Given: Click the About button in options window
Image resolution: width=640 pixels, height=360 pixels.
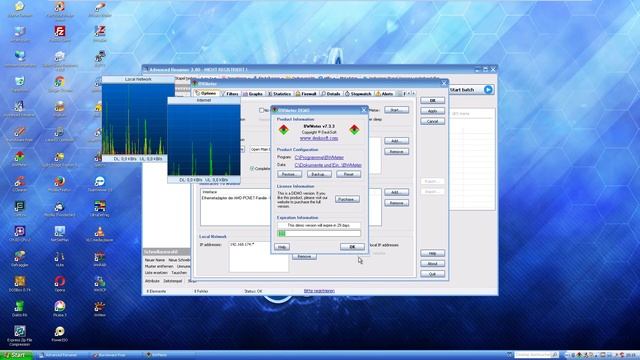Looking at the screenshot, I should [432, 264].
